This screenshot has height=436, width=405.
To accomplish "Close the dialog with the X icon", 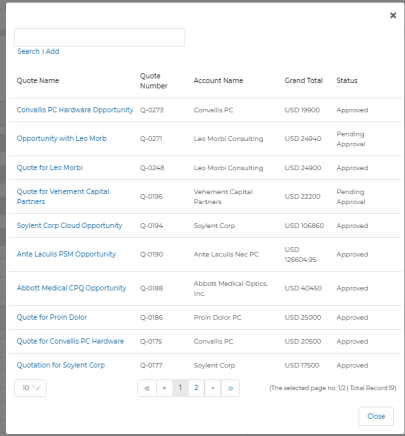I will click(x=393, y=15).
